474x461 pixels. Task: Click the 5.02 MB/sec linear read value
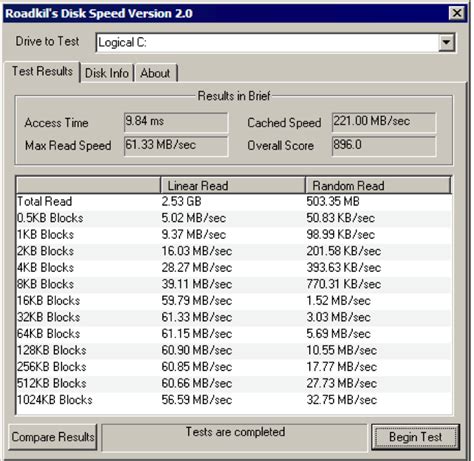tap(194, 218)
